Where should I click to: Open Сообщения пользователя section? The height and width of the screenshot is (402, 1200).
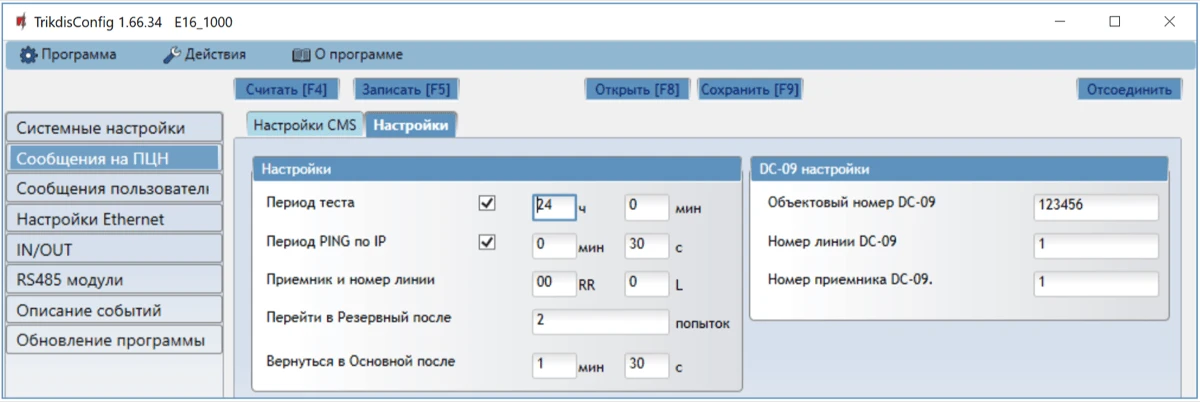pyautogui.click(x=112, y=188)
